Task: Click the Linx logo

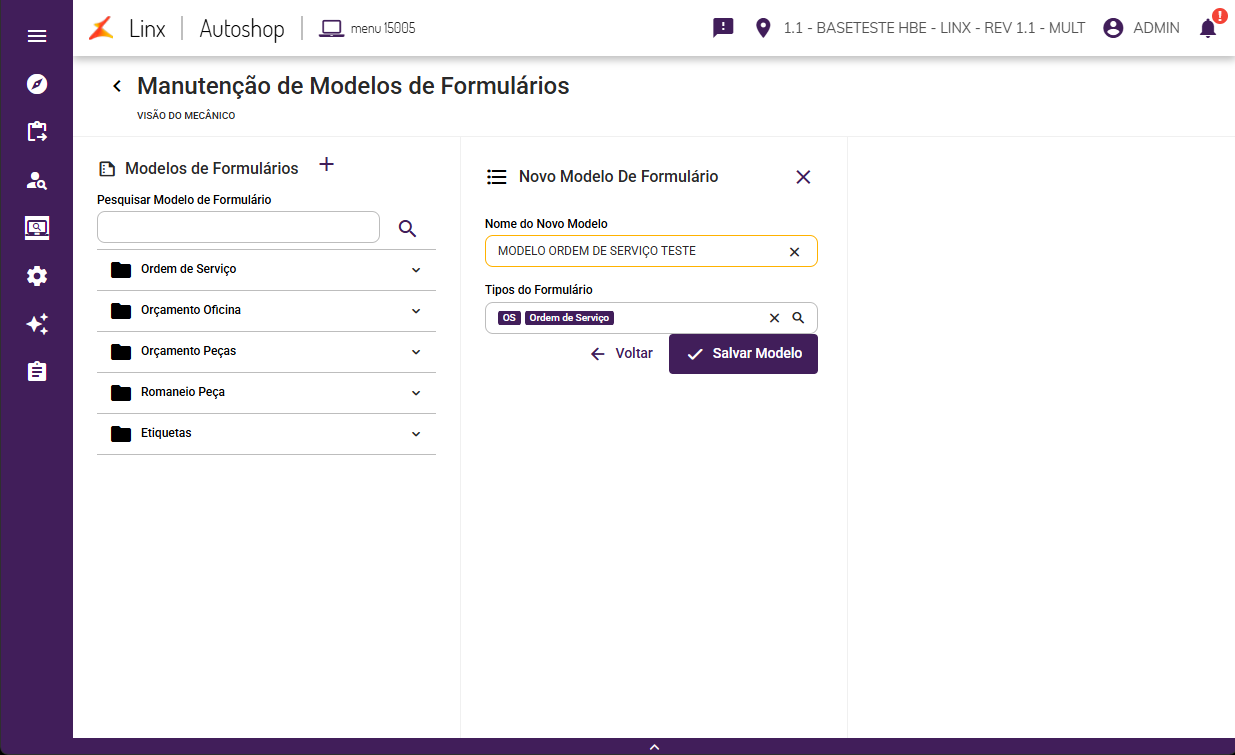Action: pyautogui.click(x=125, y=28)
